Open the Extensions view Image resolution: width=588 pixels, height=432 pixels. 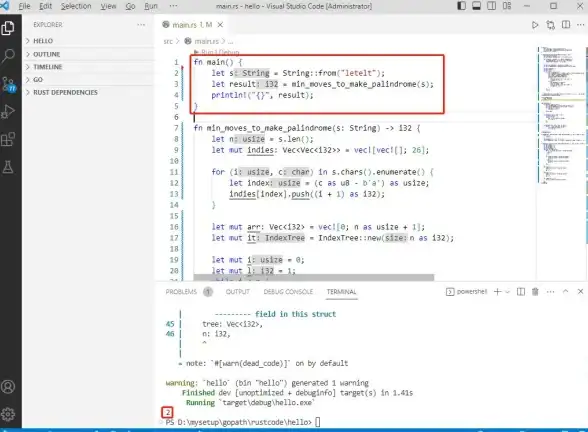pyautogui.click(x=8, y=140)
